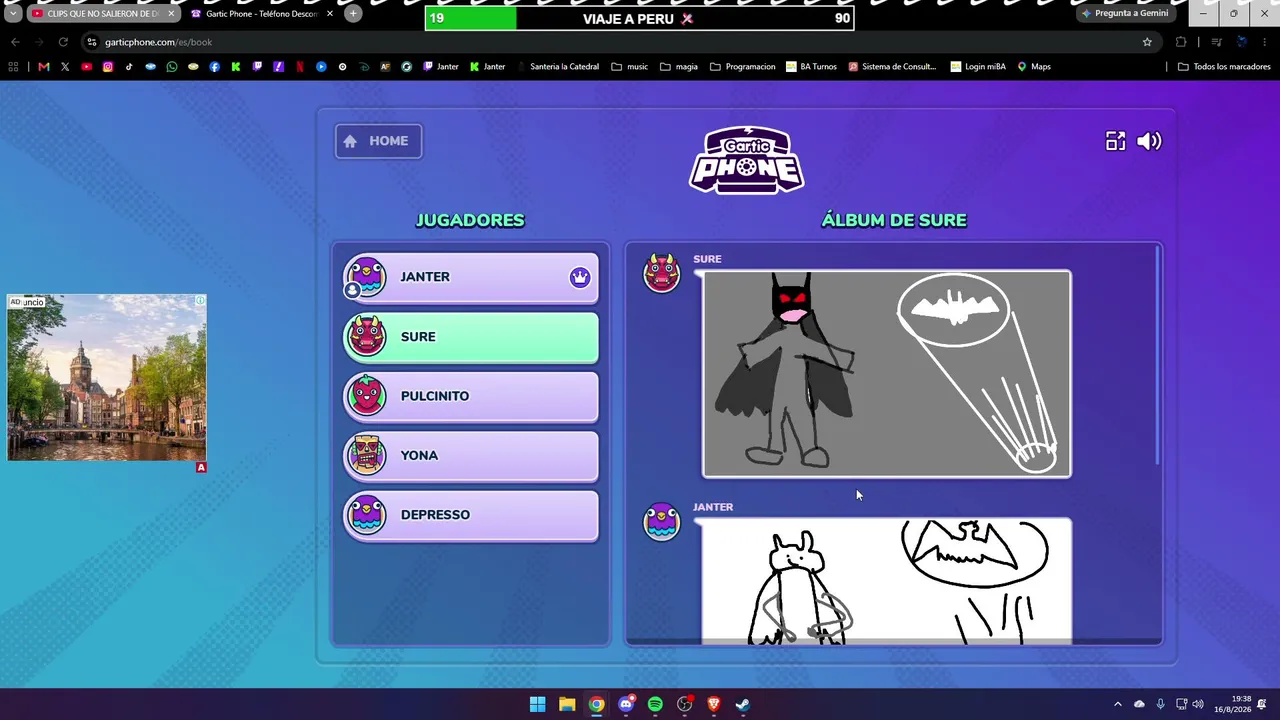Expand the music bookmarks folder
The height and width of the screenshot is (720, 1280).
629,67
